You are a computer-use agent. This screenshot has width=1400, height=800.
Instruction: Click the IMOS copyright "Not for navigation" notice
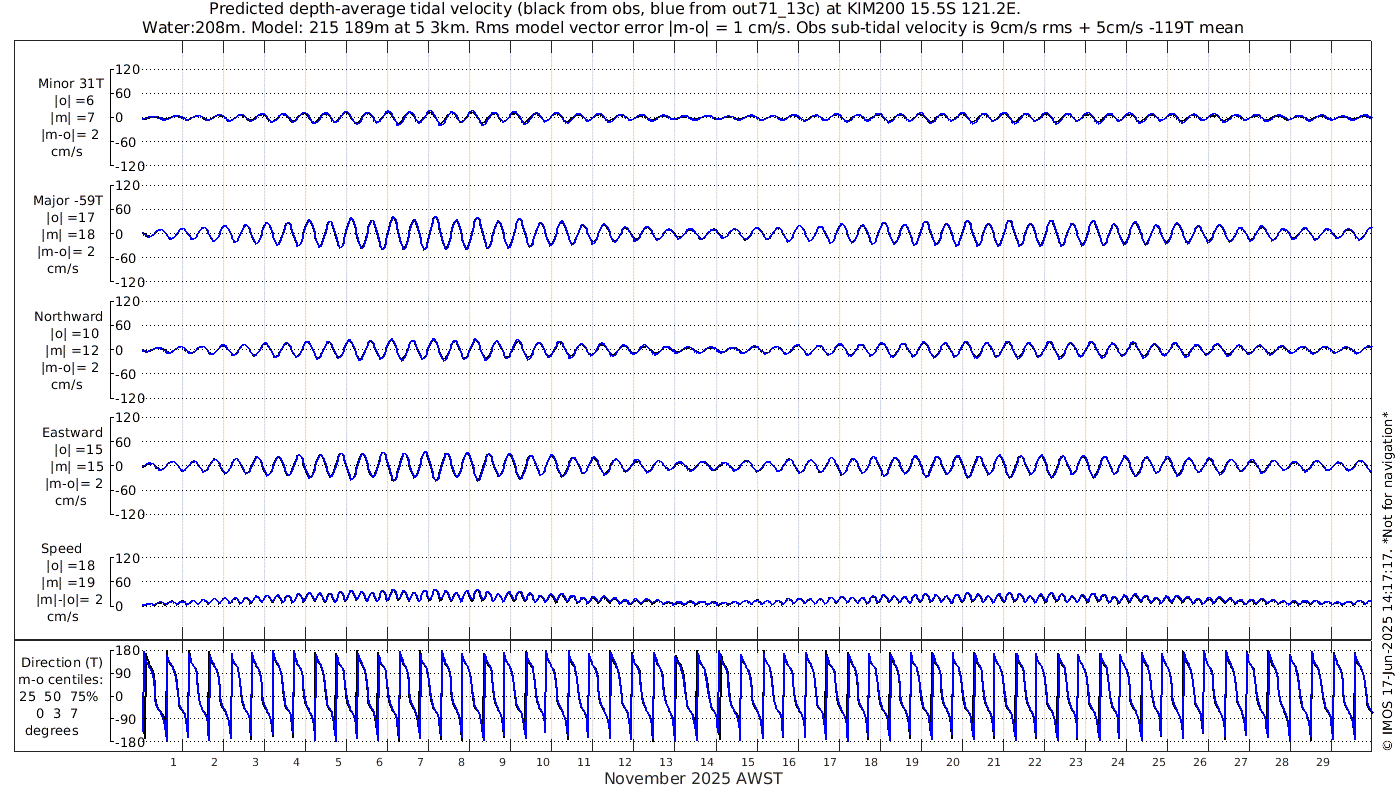pyautogui.click(x=1387, y=580)
